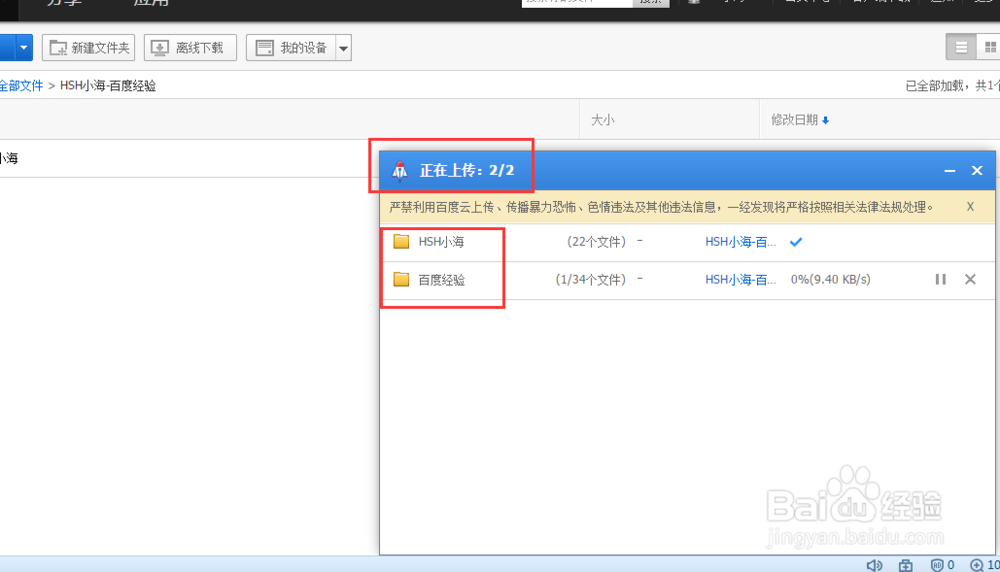Click the 搜索 search button
Screen dimensions: 1000x572
651,2
